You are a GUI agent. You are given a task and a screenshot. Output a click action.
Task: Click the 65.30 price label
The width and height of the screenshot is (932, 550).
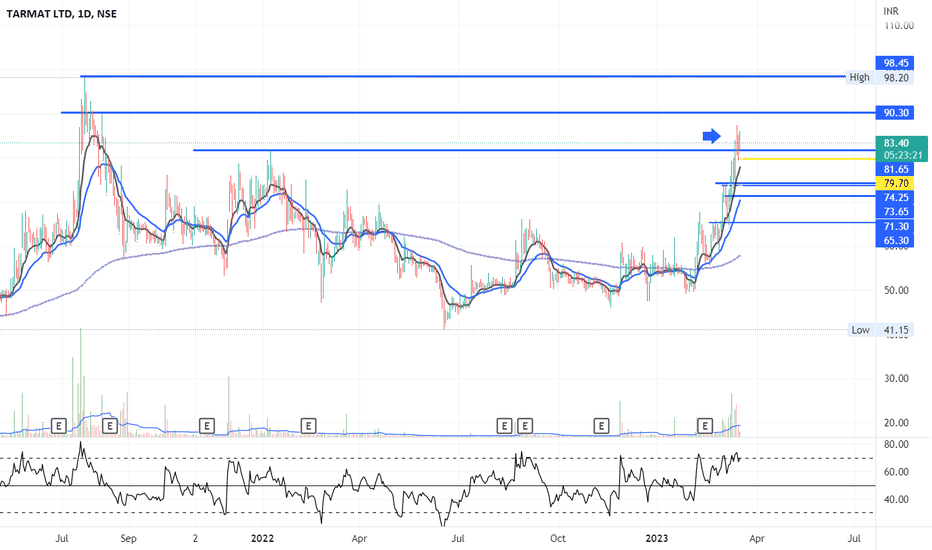(895, 241)
